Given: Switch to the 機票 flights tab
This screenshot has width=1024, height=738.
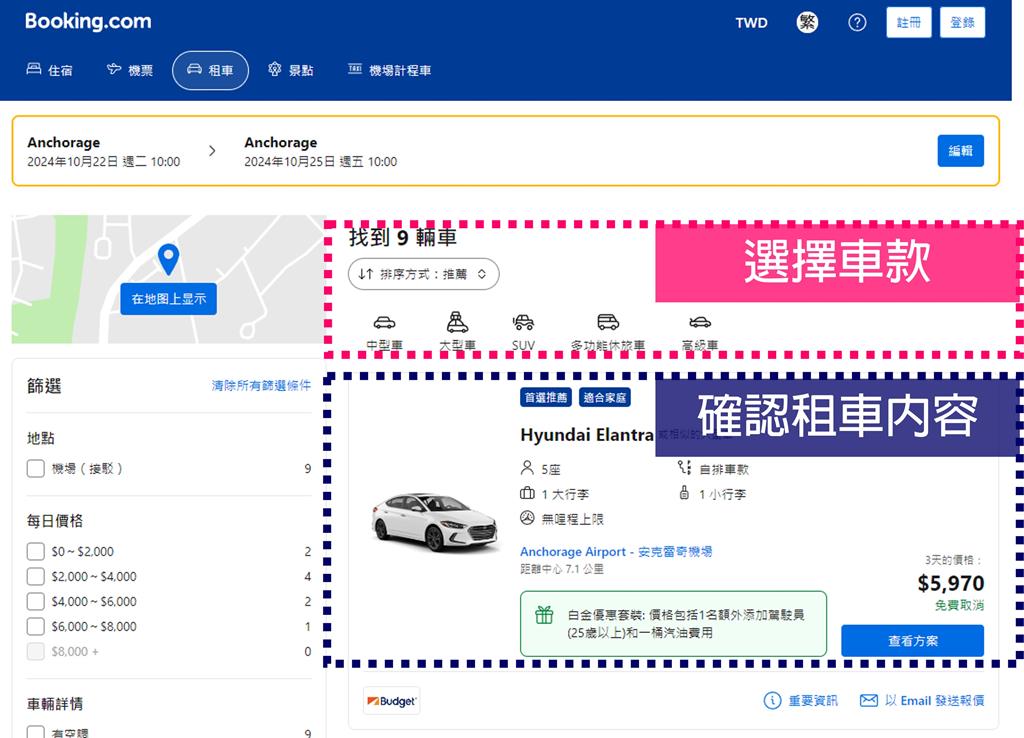Looking at the screenshot, I should 130,70.
